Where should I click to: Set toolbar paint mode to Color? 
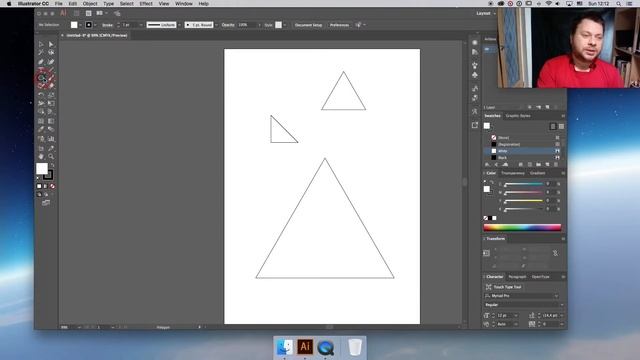click(39, 186)
